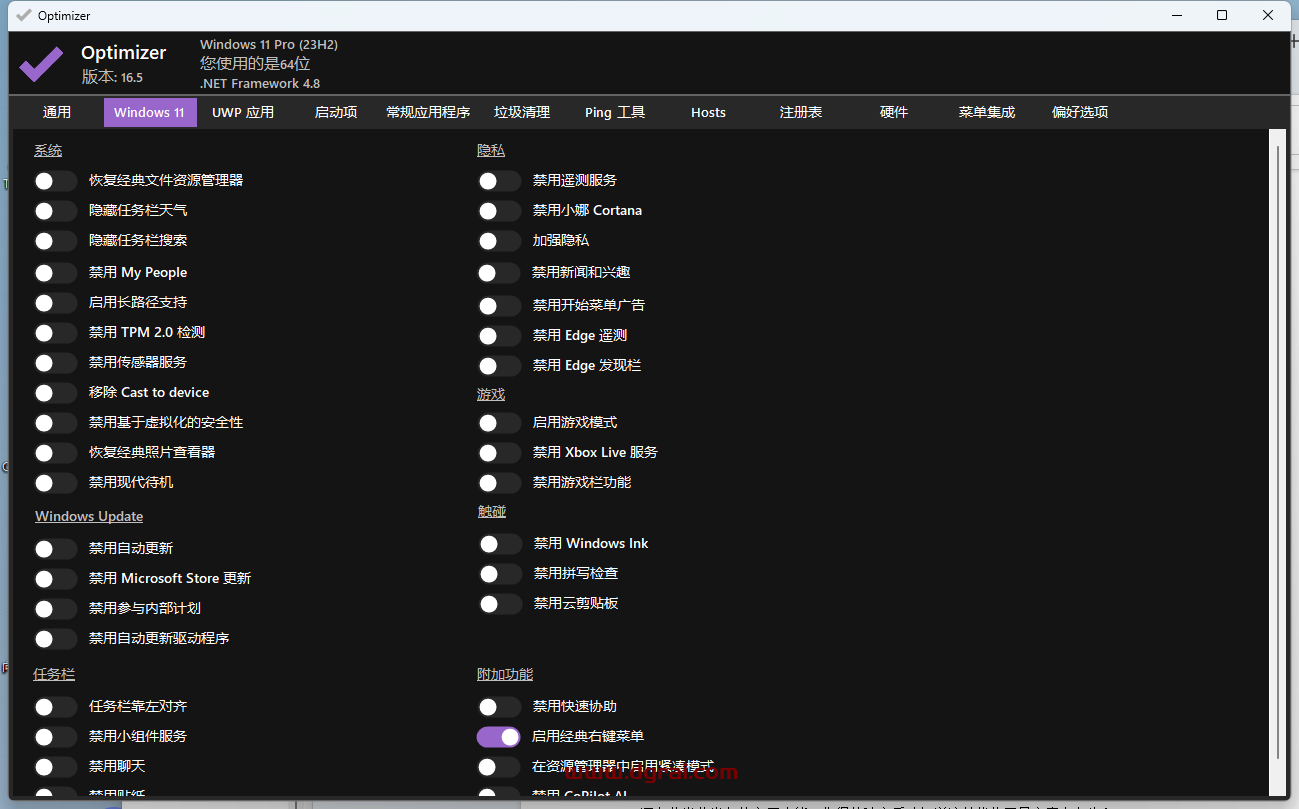Switch to the Ping 工具 tab
Viewport: 1299px width, 809px height.
pyautogui.click(x=615, y=112)
